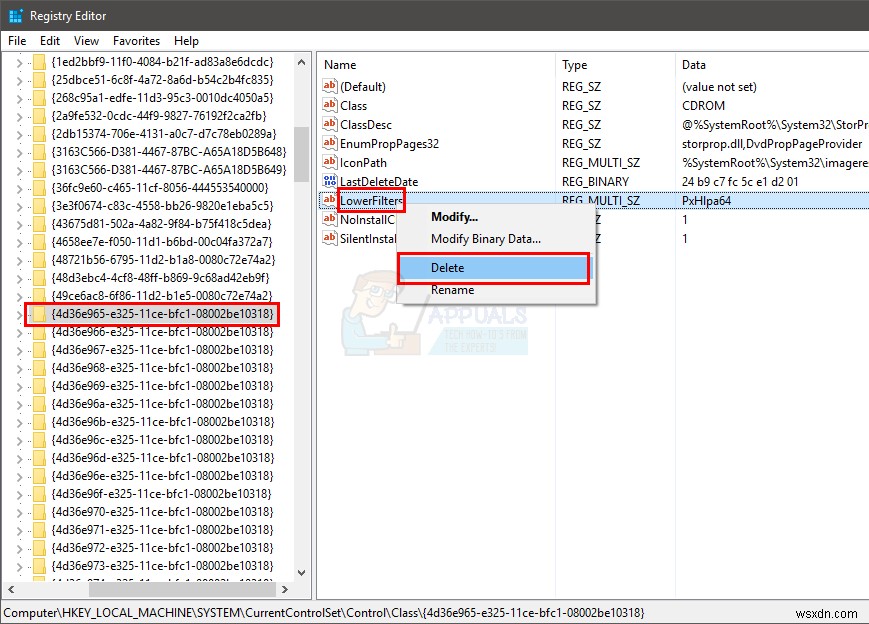Select the icon beside EnumPropPages32 value
This screenshot has height=624, width=869.
330,143
